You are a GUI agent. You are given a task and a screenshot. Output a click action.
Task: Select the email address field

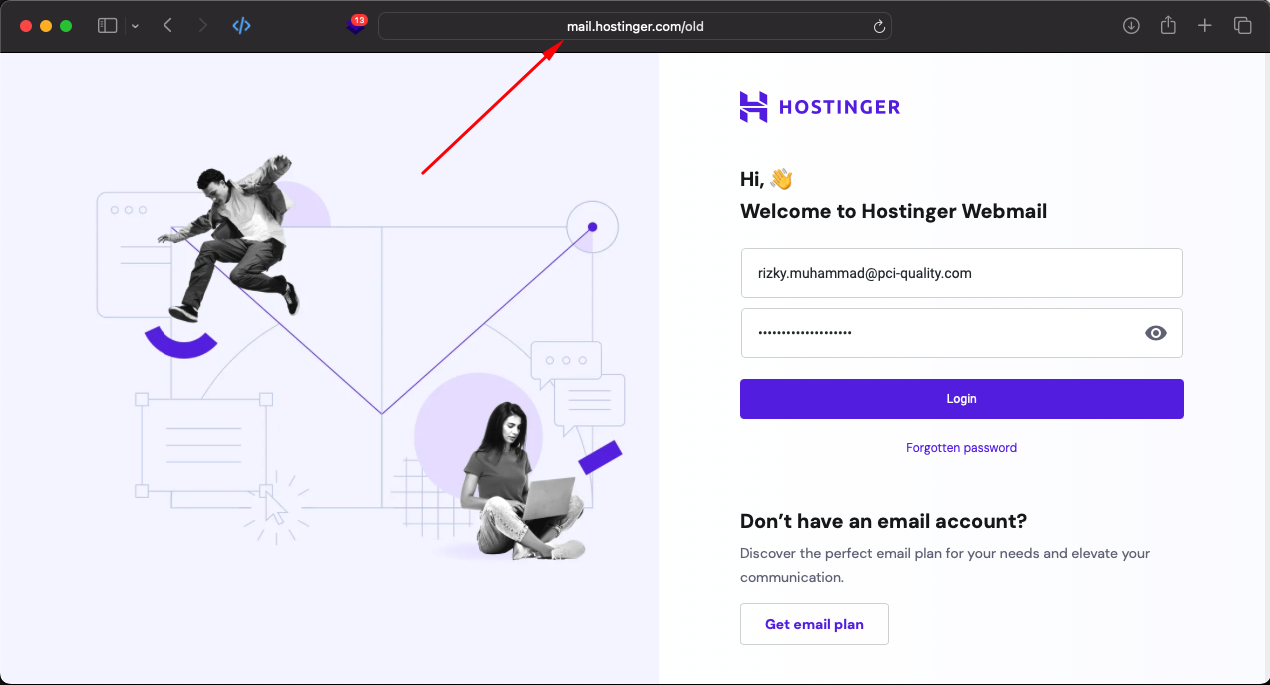click(x=961, y=272)
